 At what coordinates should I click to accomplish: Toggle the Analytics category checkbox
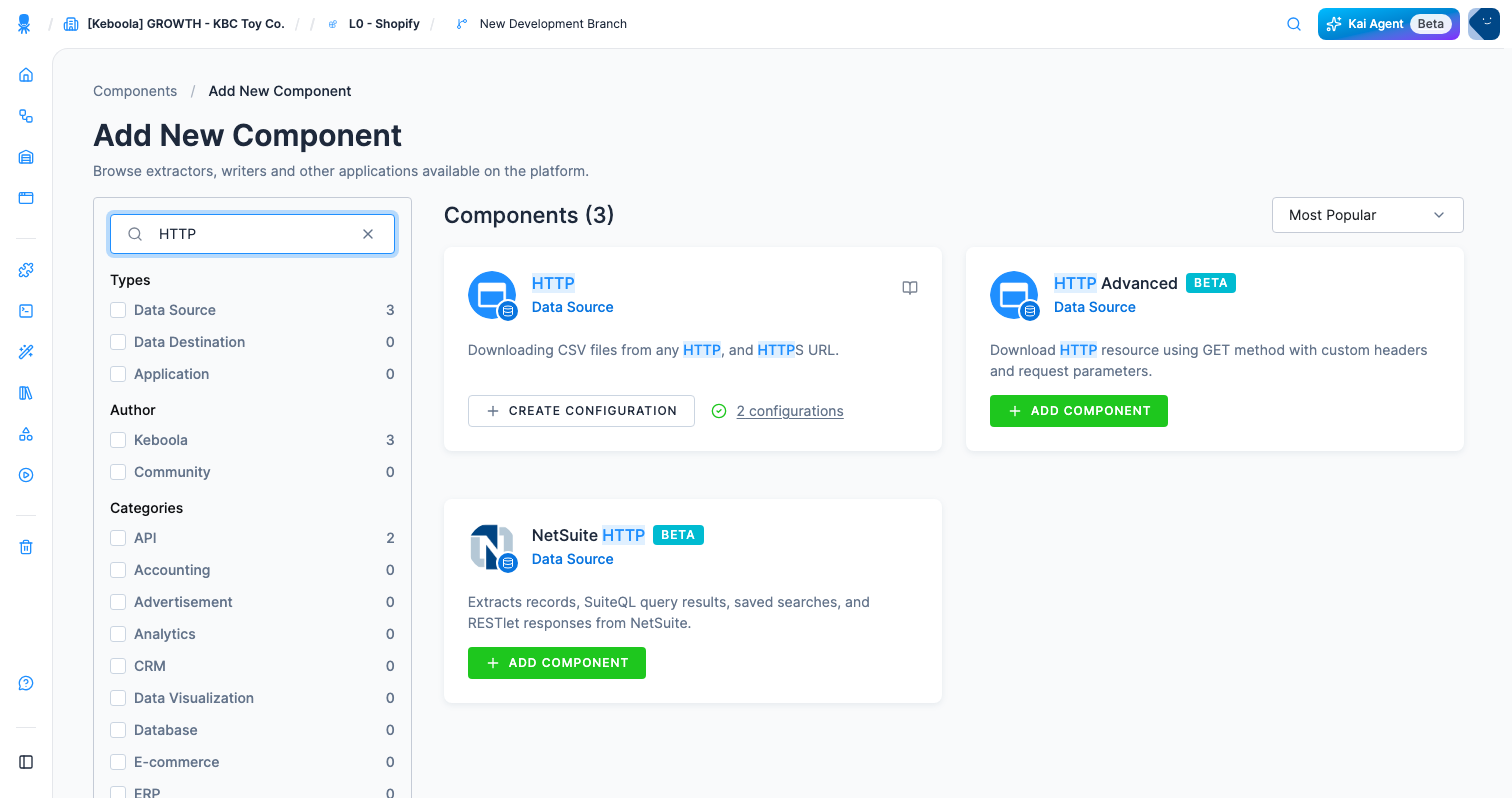pos(118,634)
